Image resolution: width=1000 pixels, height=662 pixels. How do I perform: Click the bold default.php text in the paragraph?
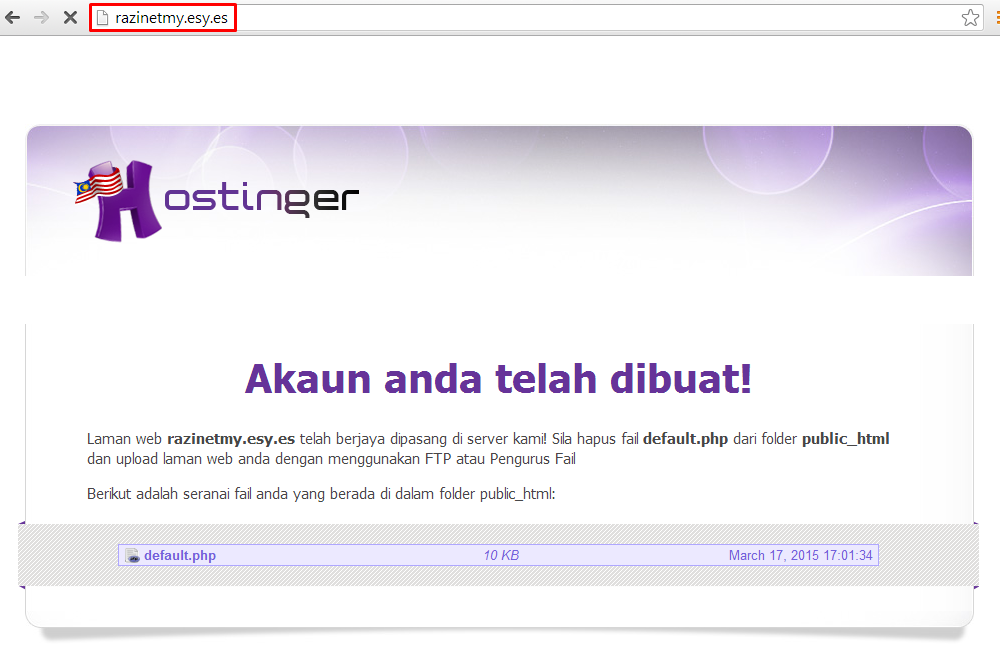pos(685,439)
